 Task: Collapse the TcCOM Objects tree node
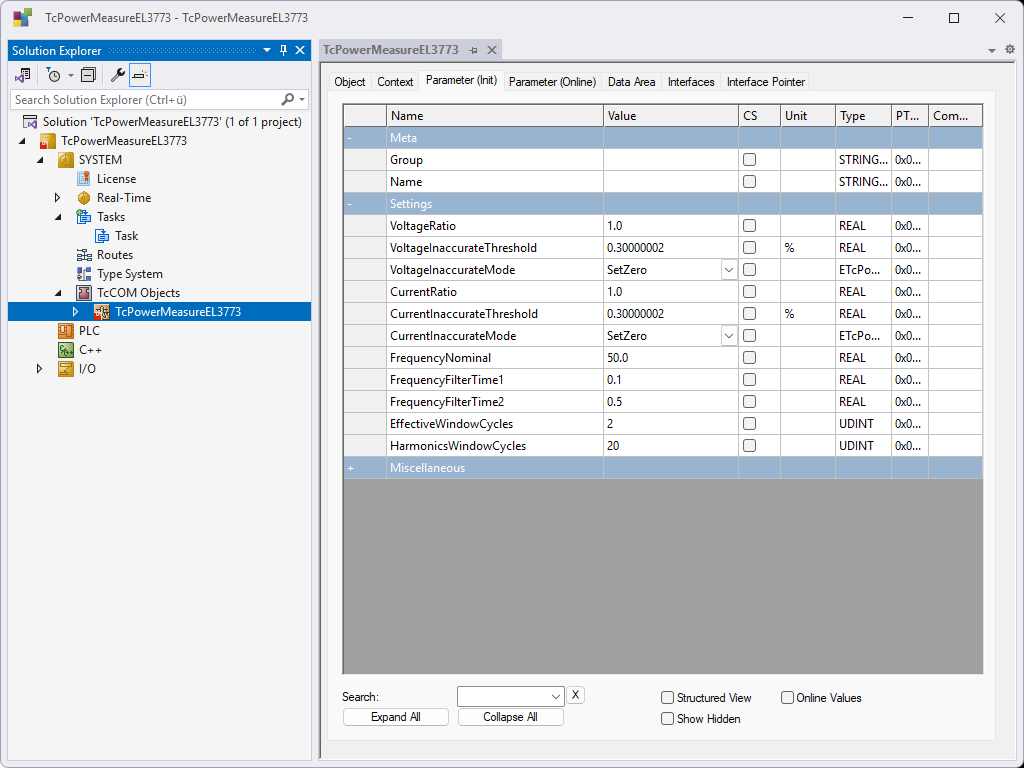tap(57, 293)
